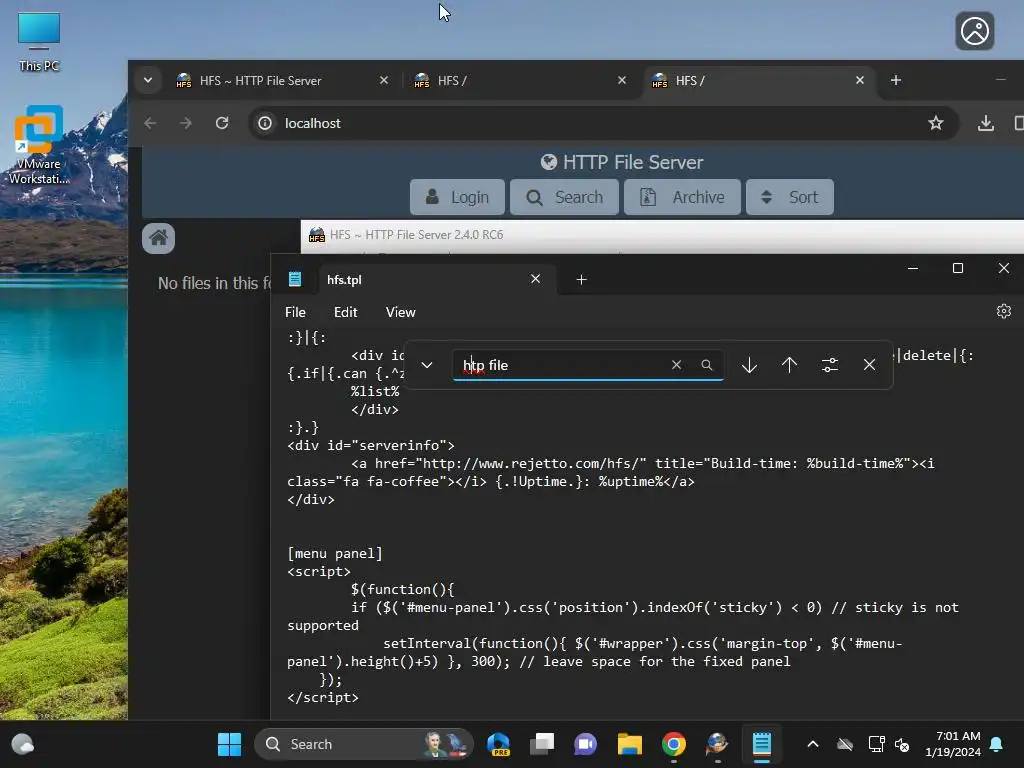Open Notepad settings gear
The width and height of the screenshot is (1024, 768).
(1004, 312)
